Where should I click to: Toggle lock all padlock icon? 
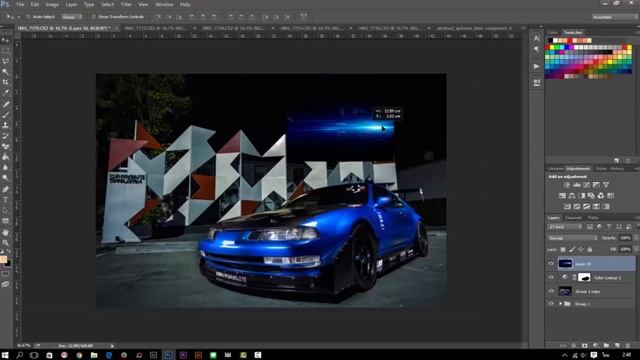(x=590, y=249)
